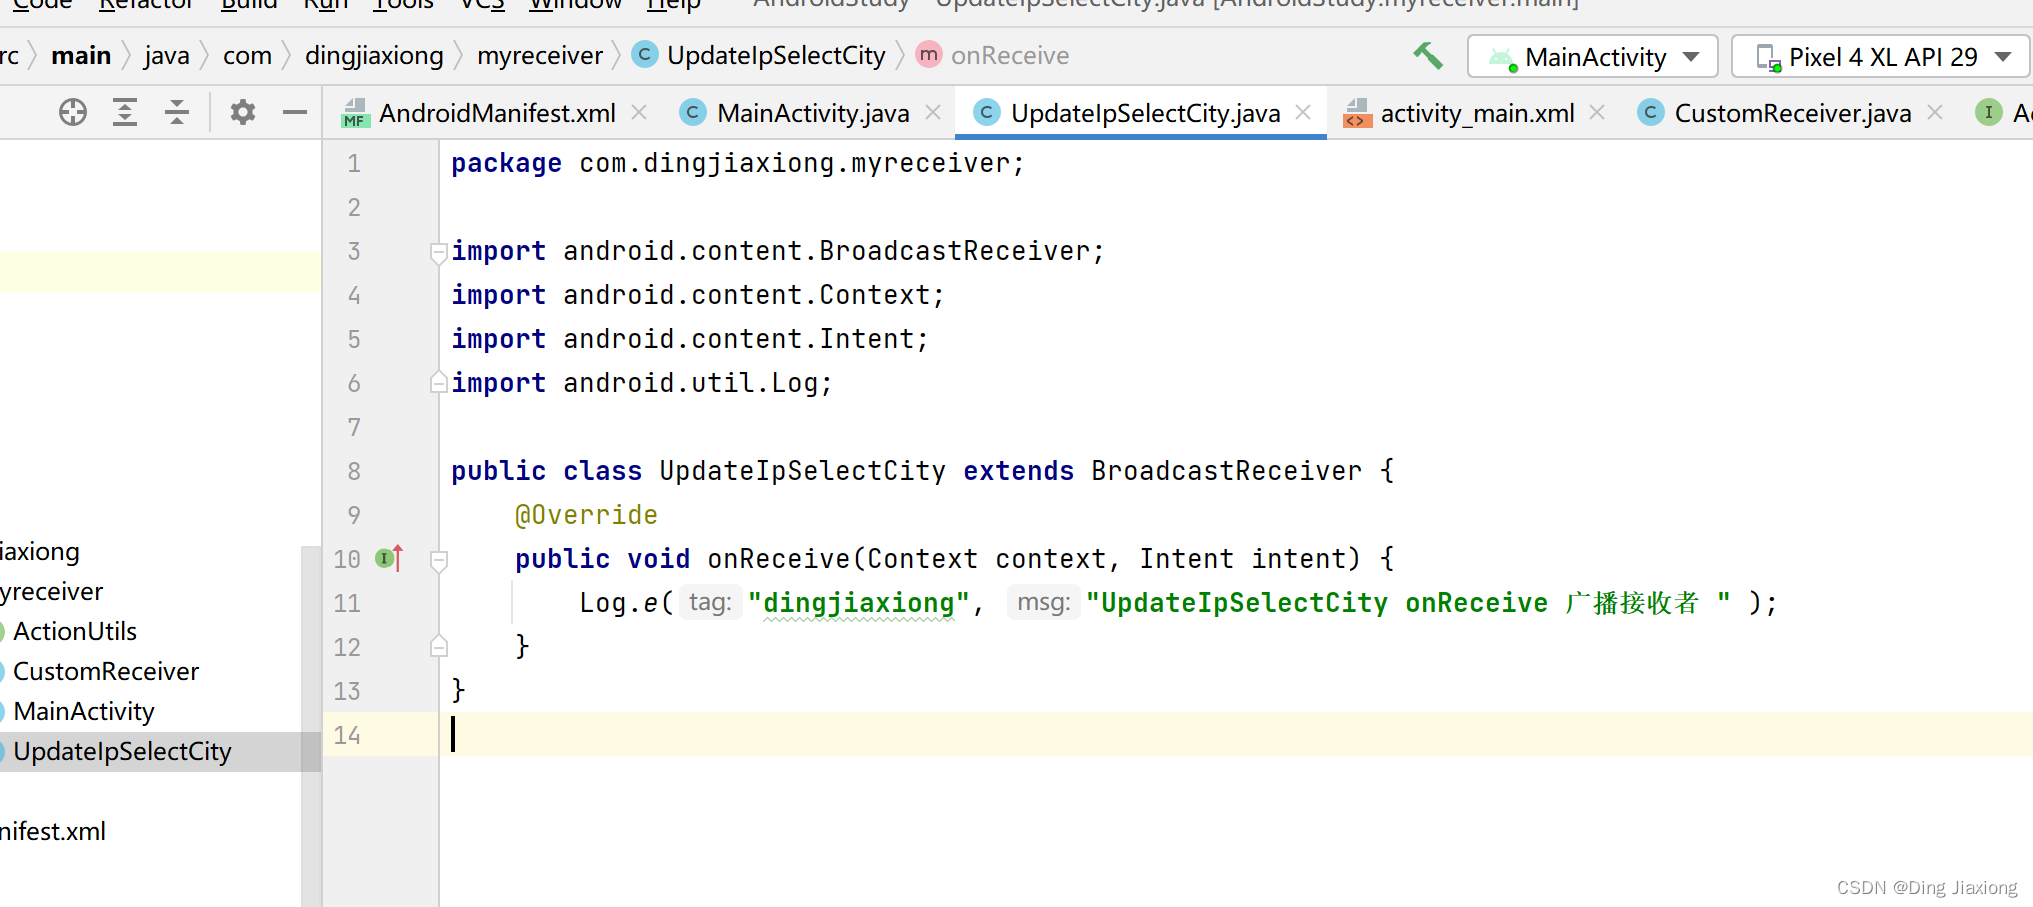Viewport: 2033px width, 907px height.
Task: Click the 'com' breadcrumb segment
Action: coord(247,55)
